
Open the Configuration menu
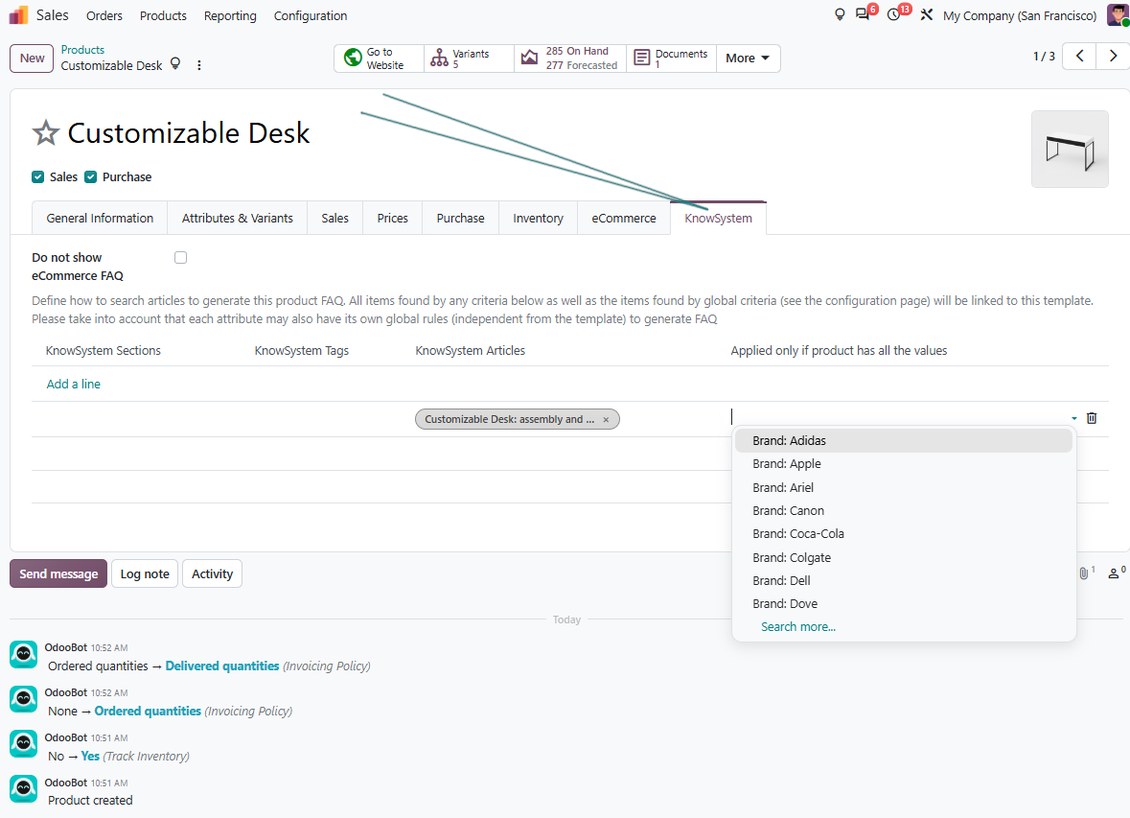tap(310, 15)
